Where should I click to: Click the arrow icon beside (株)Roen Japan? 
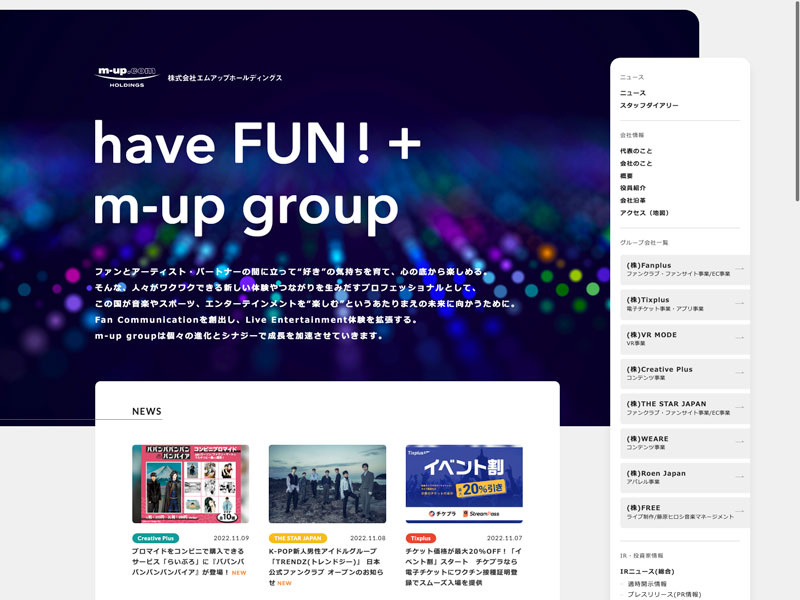pyautogui.click(x=739, y=477)
